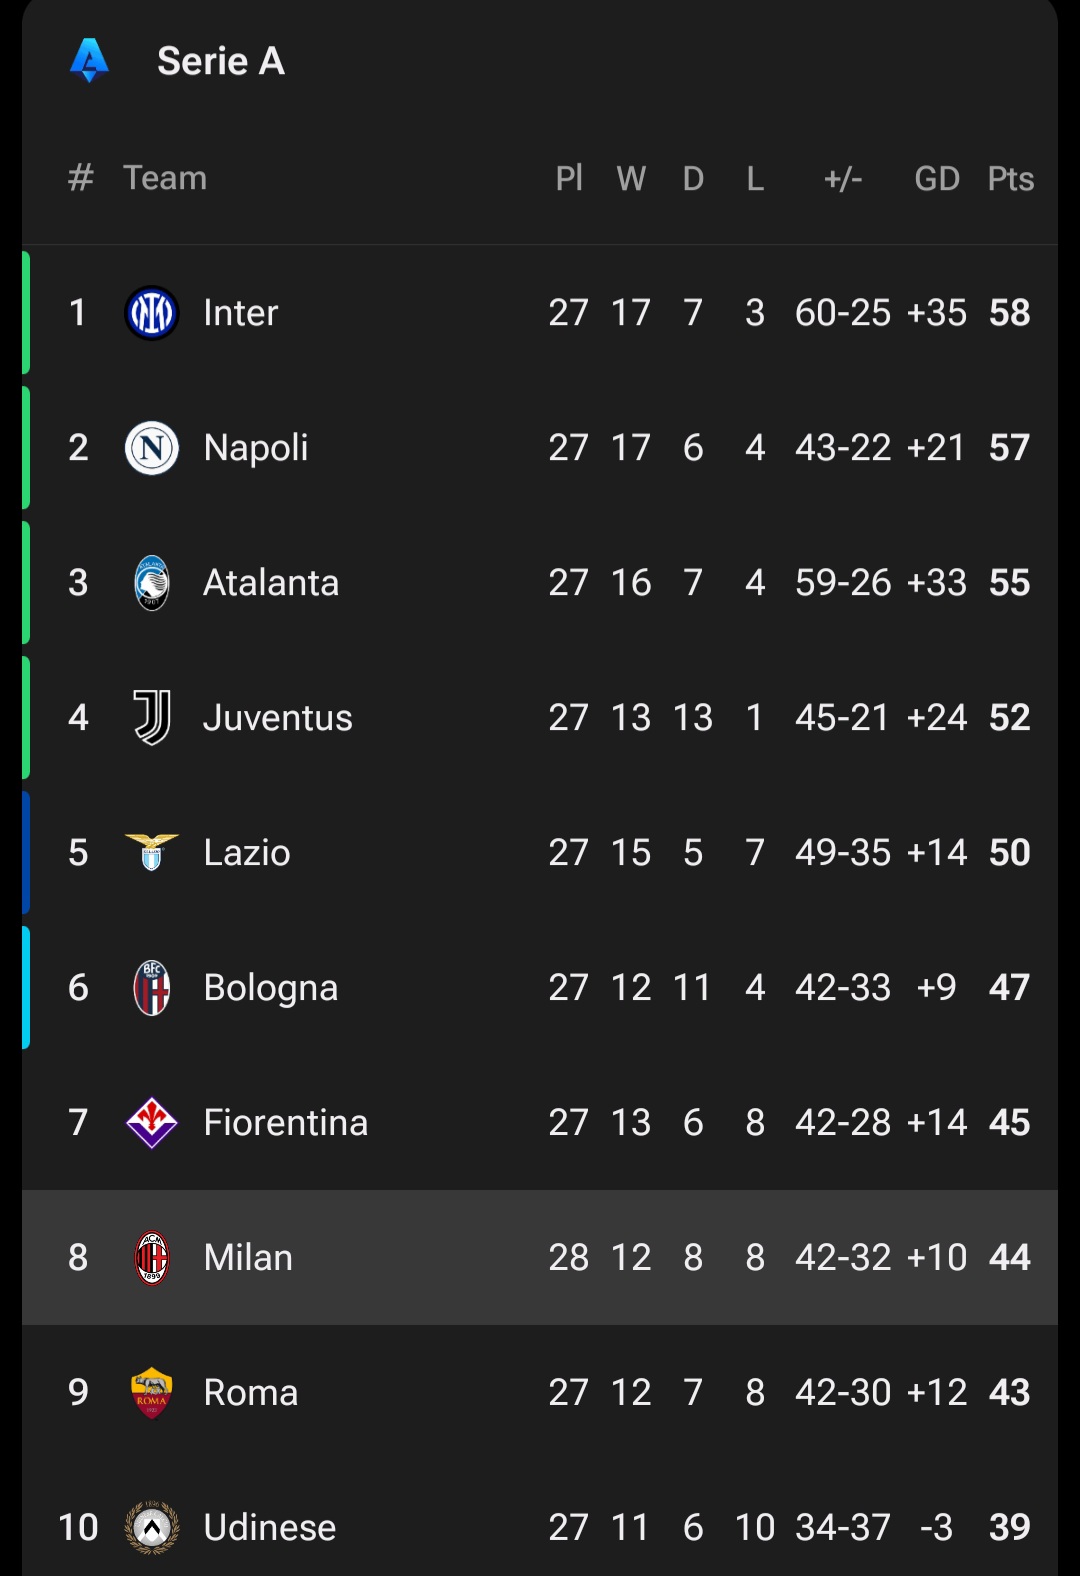Viewport: 1080px width, 1576px height.
Task: Tap the Serie A league logo
Action: [89, 60]
